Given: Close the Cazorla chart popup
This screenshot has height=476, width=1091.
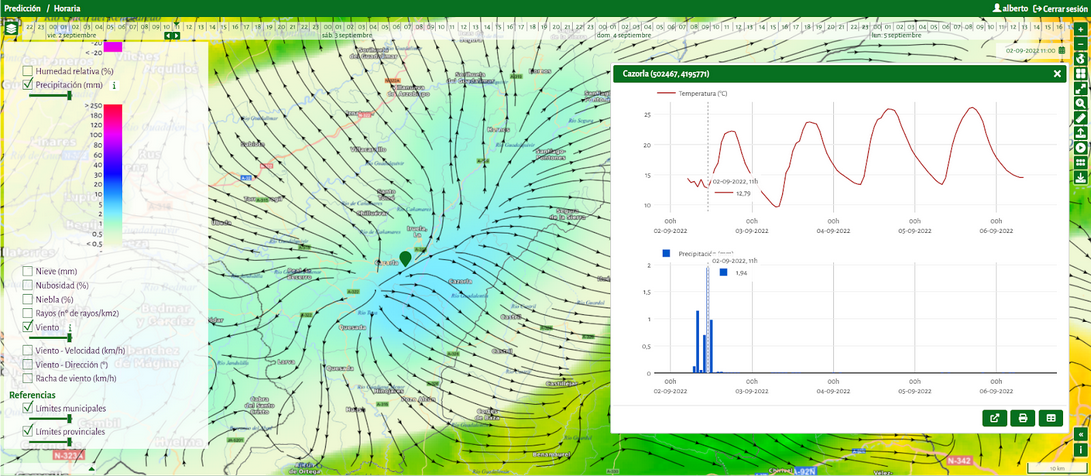Looking at the screenshot, I should (1057, 74).
